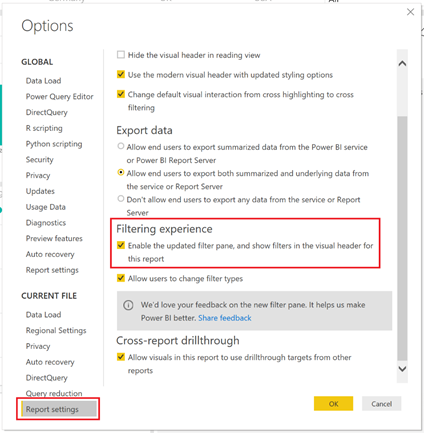
Task: Toggle cross-report drillthrough checkbox
Action: 121,357
